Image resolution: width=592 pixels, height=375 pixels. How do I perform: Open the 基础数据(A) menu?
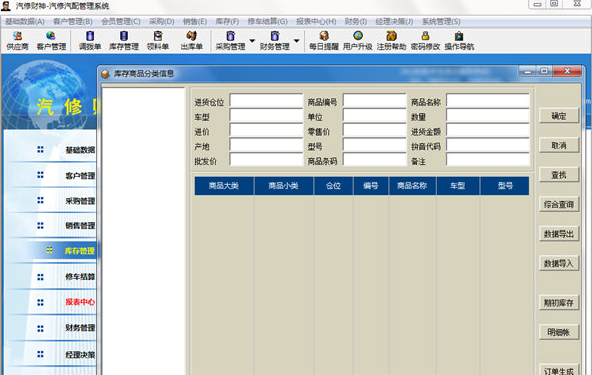coord(25,22)
